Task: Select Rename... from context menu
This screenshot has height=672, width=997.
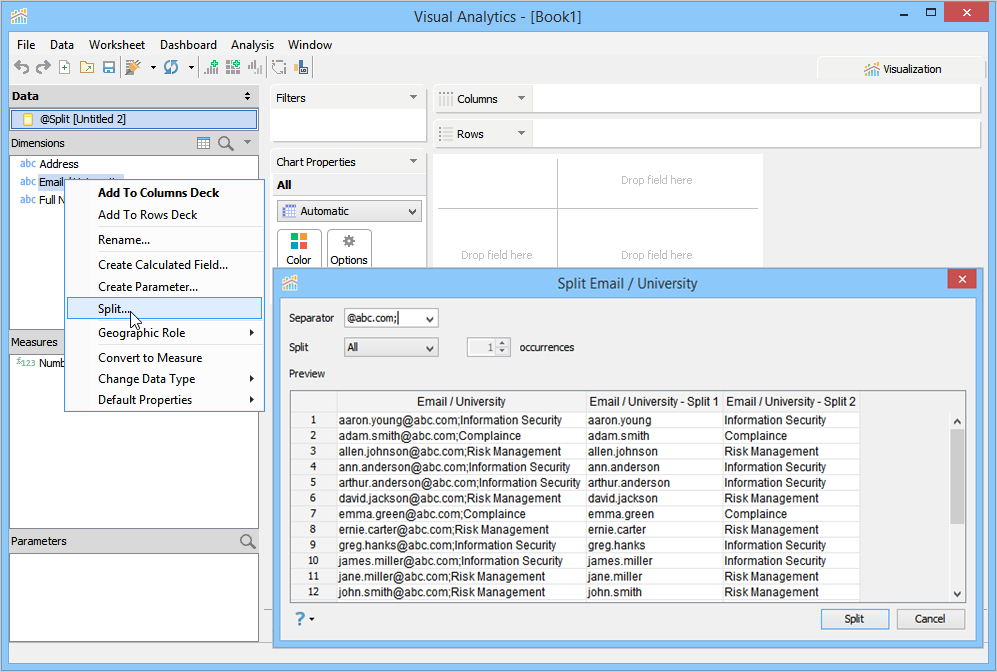Action: coord(165,240)
